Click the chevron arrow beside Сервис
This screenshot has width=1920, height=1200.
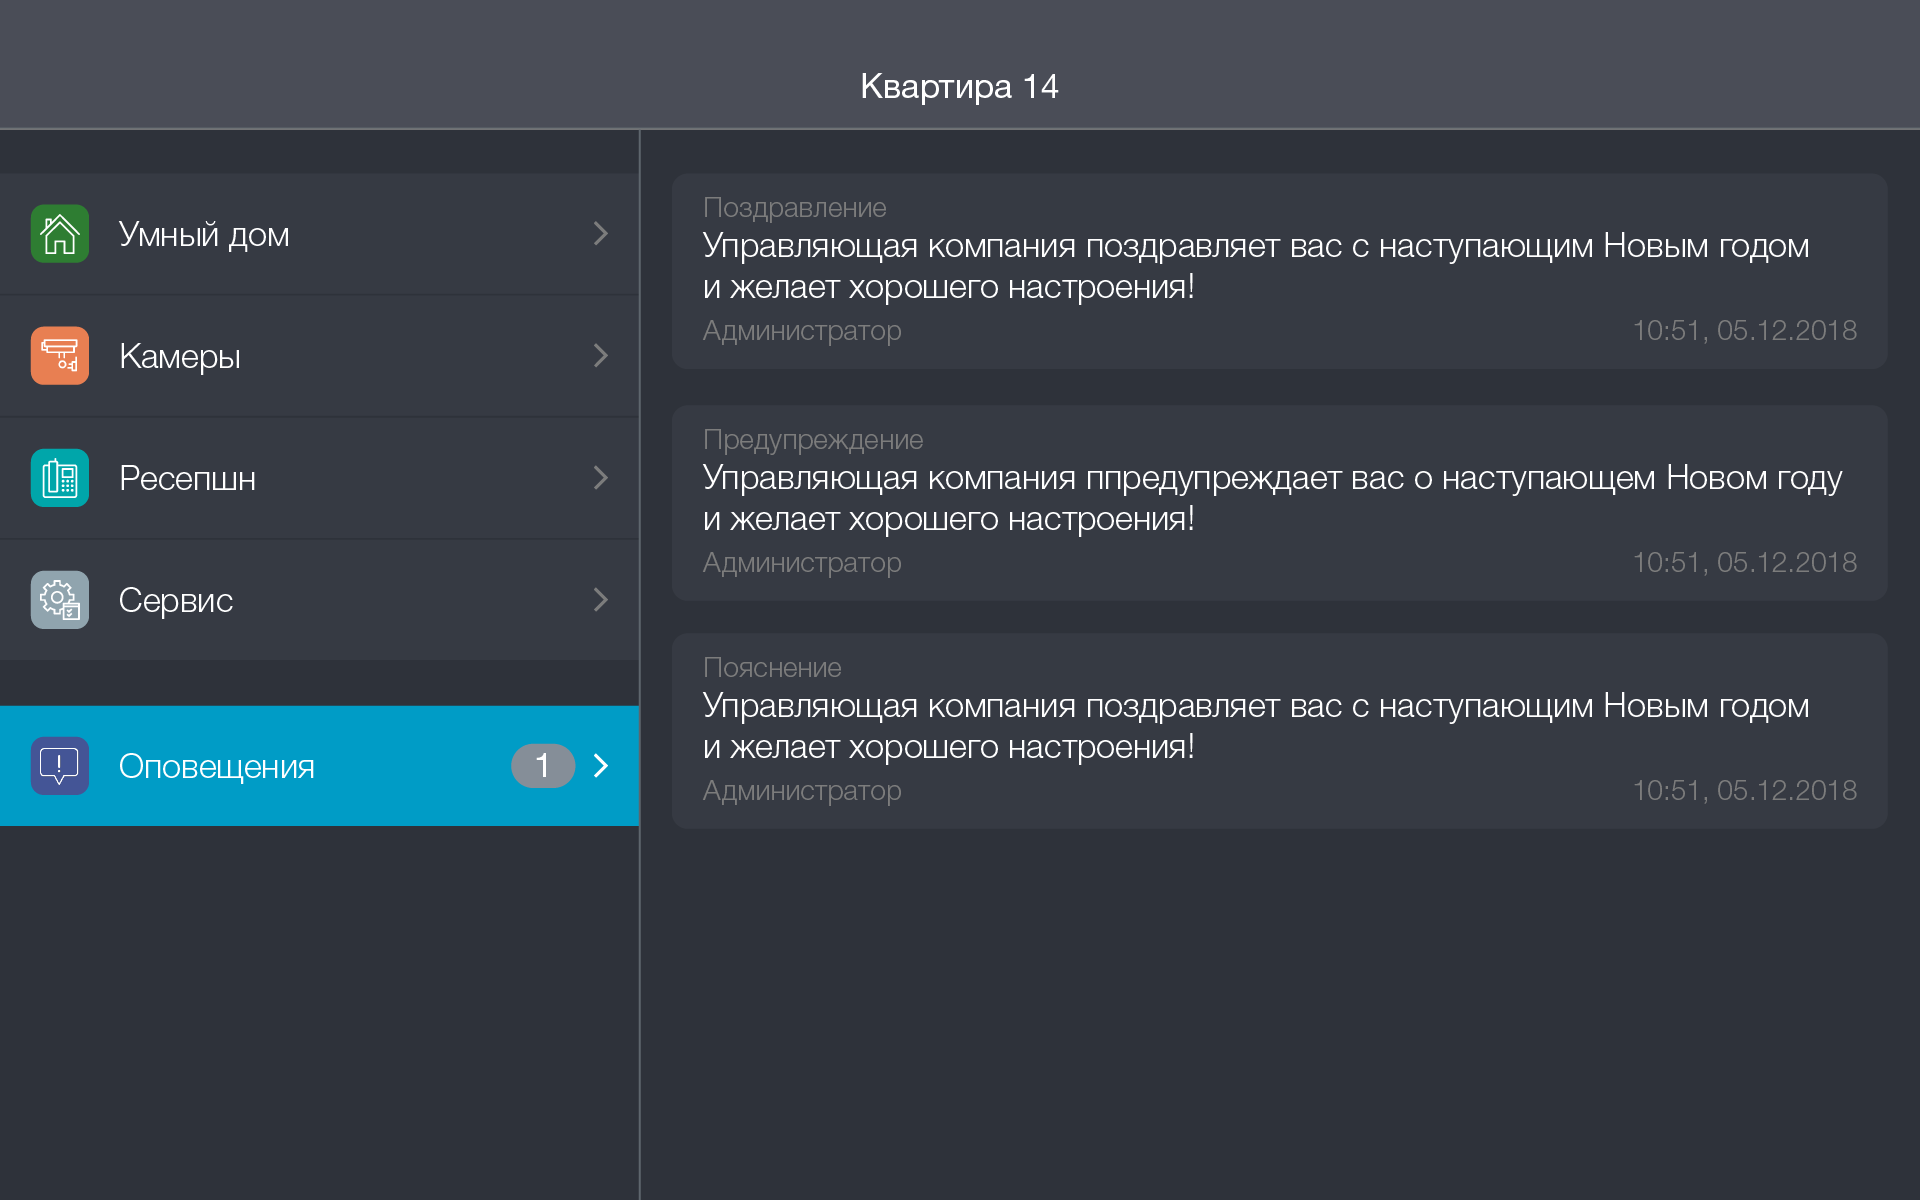click(x=600, y=600)
